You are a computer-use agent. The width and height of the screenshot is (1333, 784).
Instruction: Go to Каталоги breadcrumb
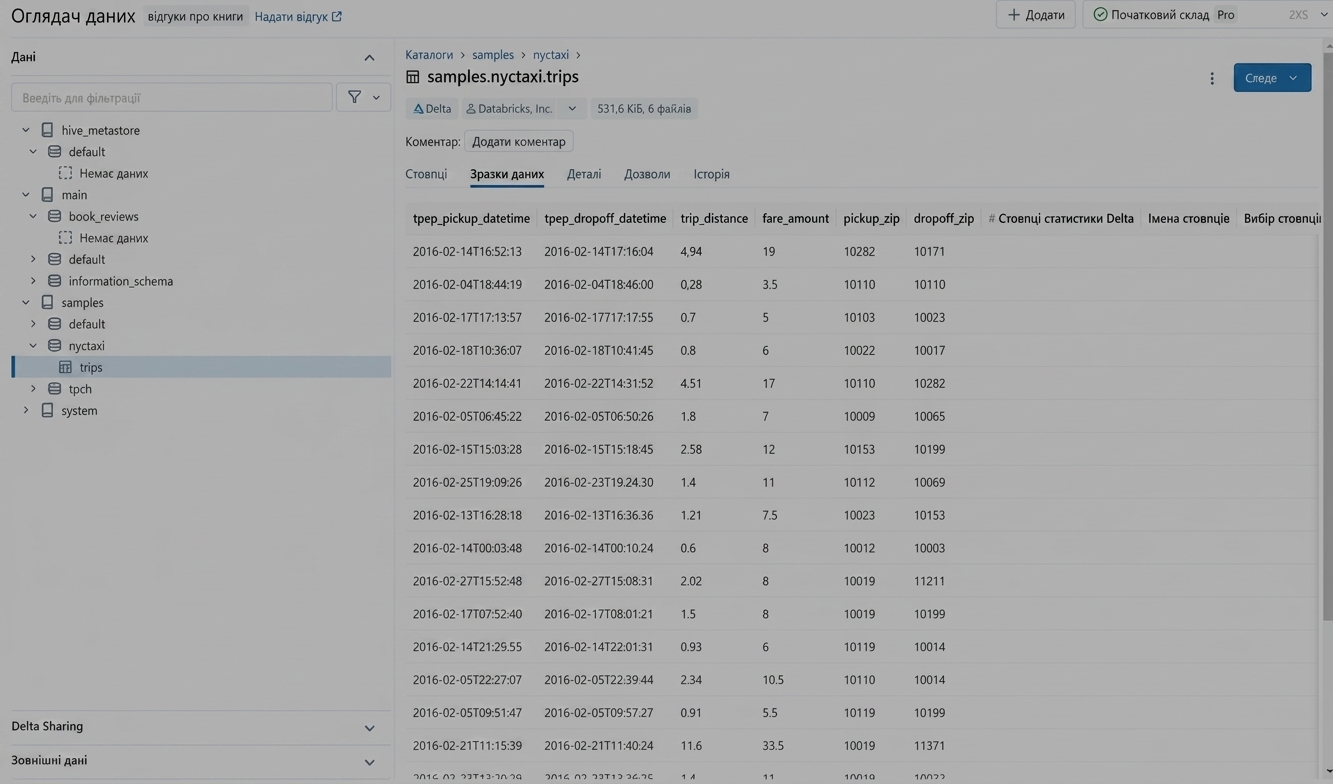click(x=429, y=55)
